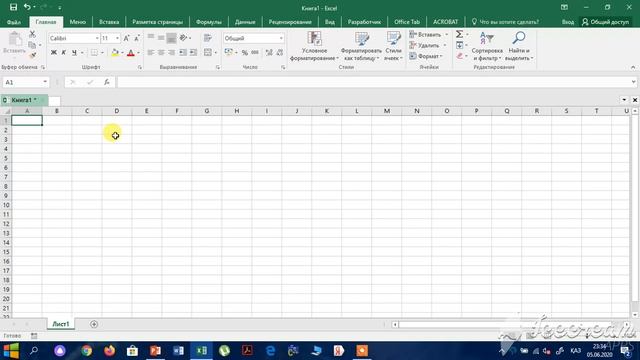Decrease font size with the small A
Image resolution: width=640 pixels, height=360 pixels.
coord(137,38)
